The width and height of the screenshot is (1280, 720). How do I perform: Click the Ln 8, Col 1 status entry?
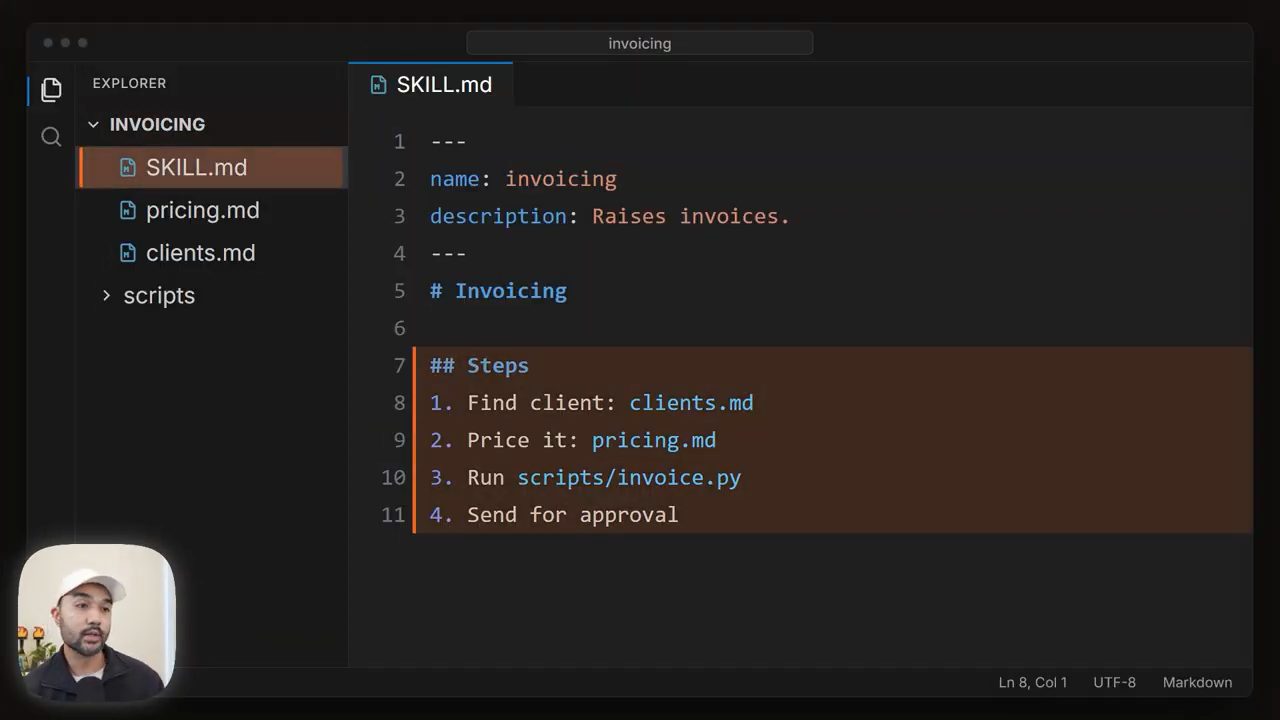click(1033, 683)
